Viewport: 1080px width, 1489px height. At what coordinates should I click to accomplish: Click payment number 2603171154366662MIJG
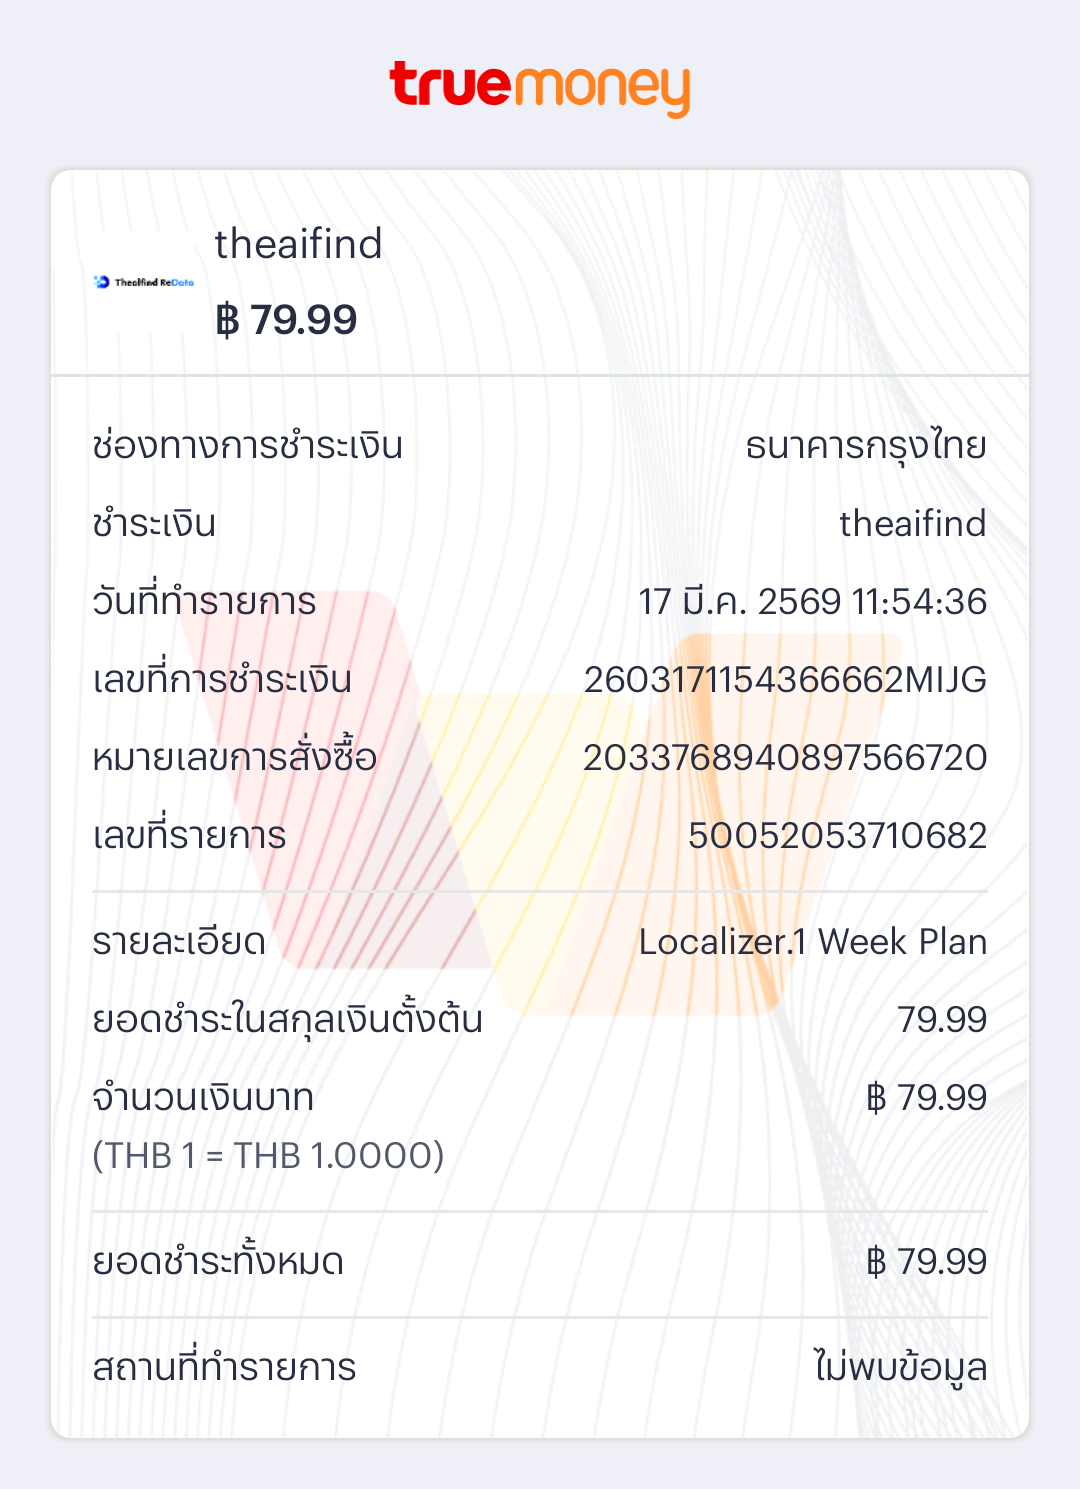click(x=785, y=680)
